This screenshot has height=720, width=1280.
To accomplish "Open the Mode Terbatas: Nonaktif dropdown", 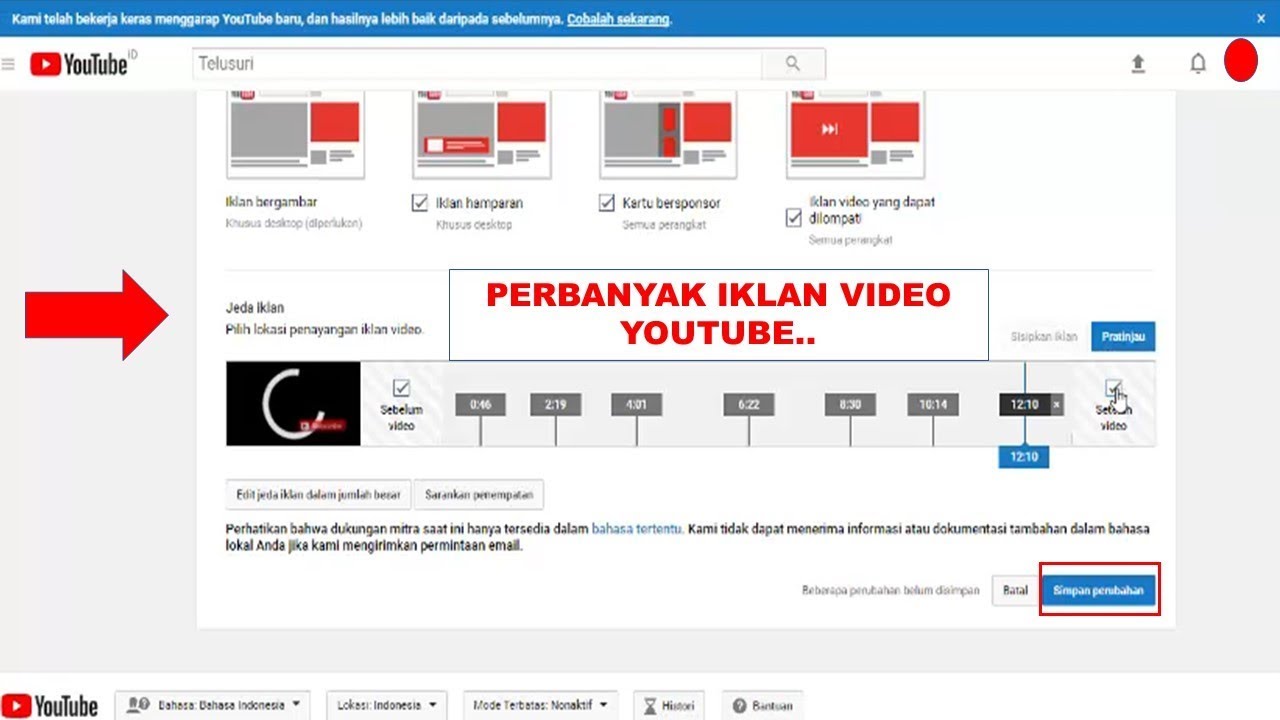I will click(x=540, y=705).
